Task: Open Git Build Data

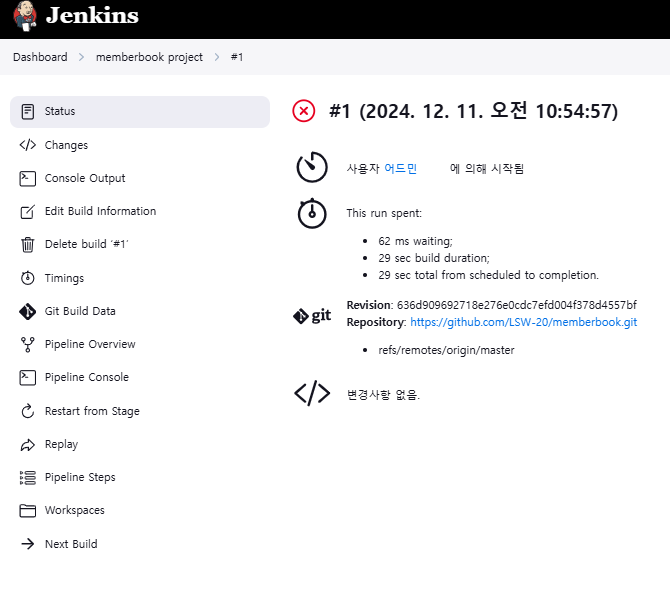Action: coord(80,311)
